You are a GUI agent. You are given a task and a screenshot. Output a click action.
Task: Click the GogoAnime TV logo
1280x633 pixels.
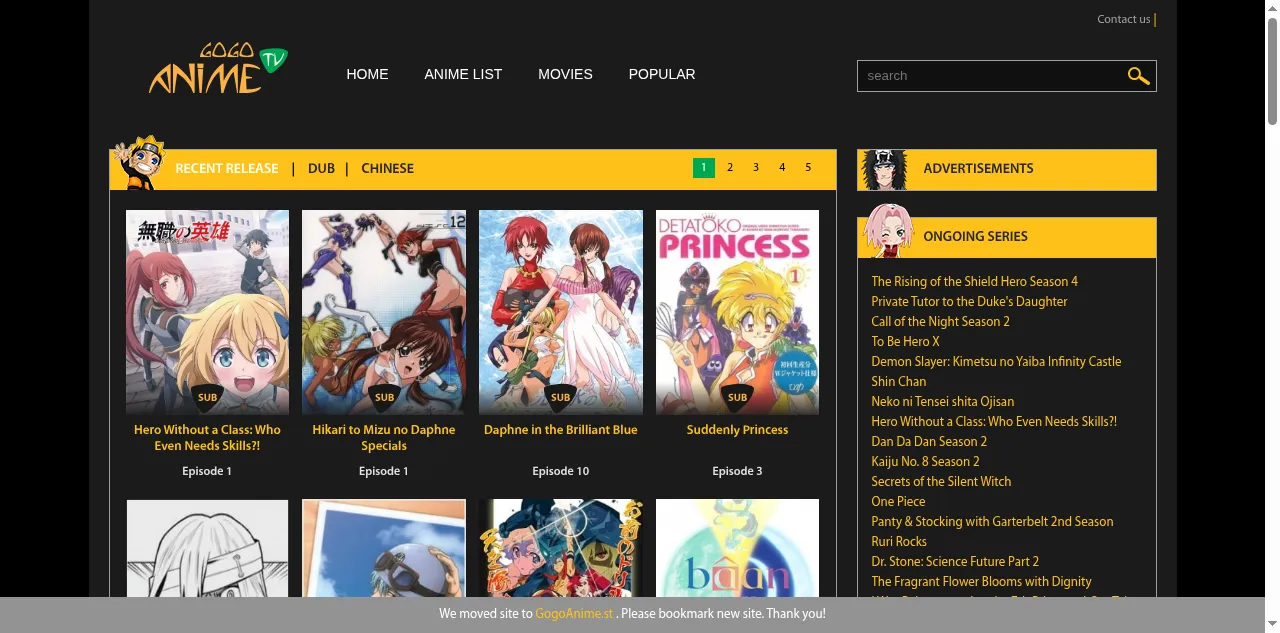click(x=218, y=69)
